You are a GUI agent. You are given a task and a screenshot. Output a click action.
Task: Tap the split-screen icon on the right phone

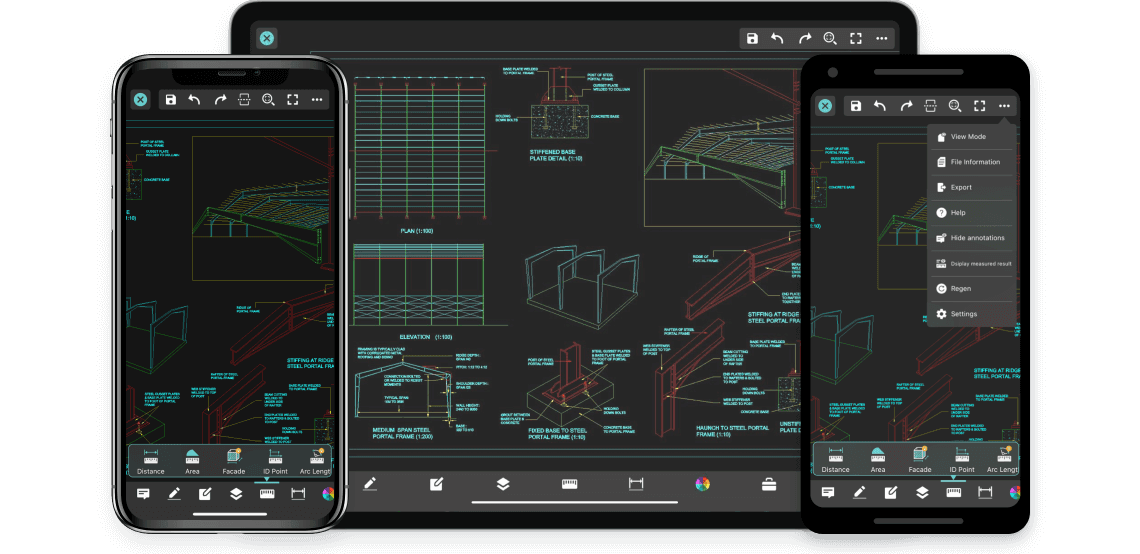[930, 105]
